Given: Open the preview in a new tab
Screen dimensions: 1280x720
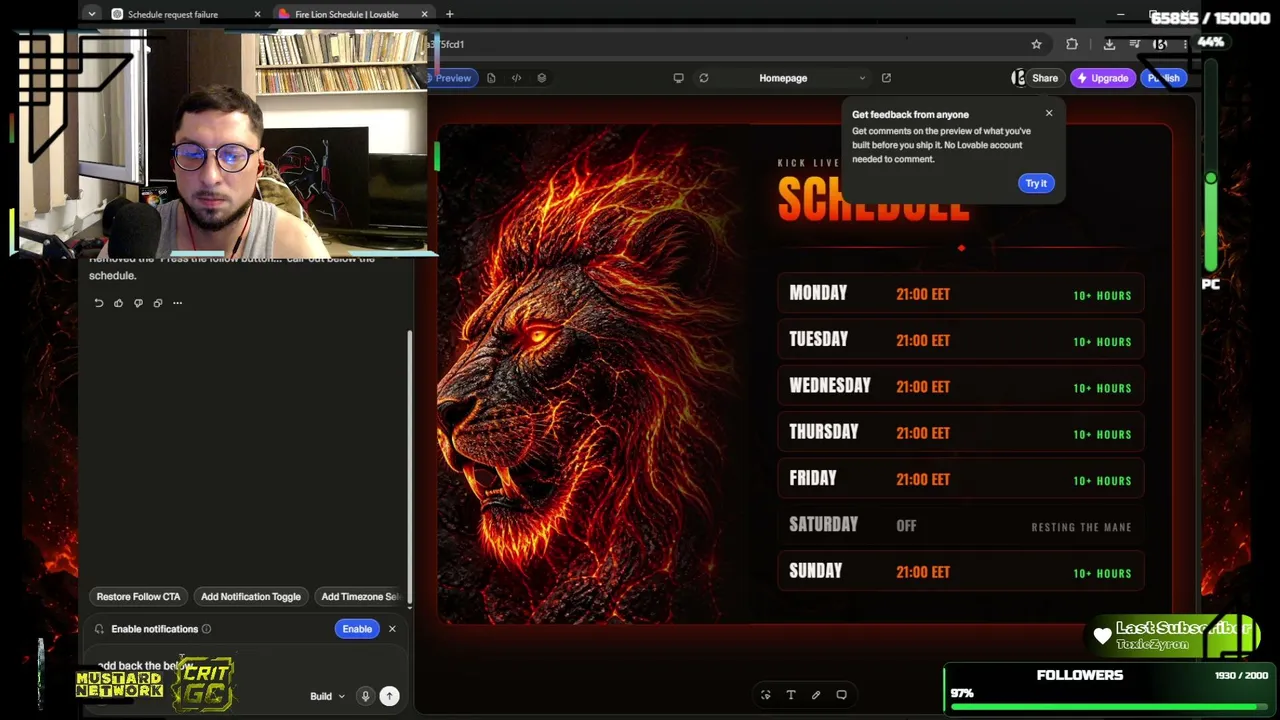Looking at the screenshot, I should click(886, 78).
